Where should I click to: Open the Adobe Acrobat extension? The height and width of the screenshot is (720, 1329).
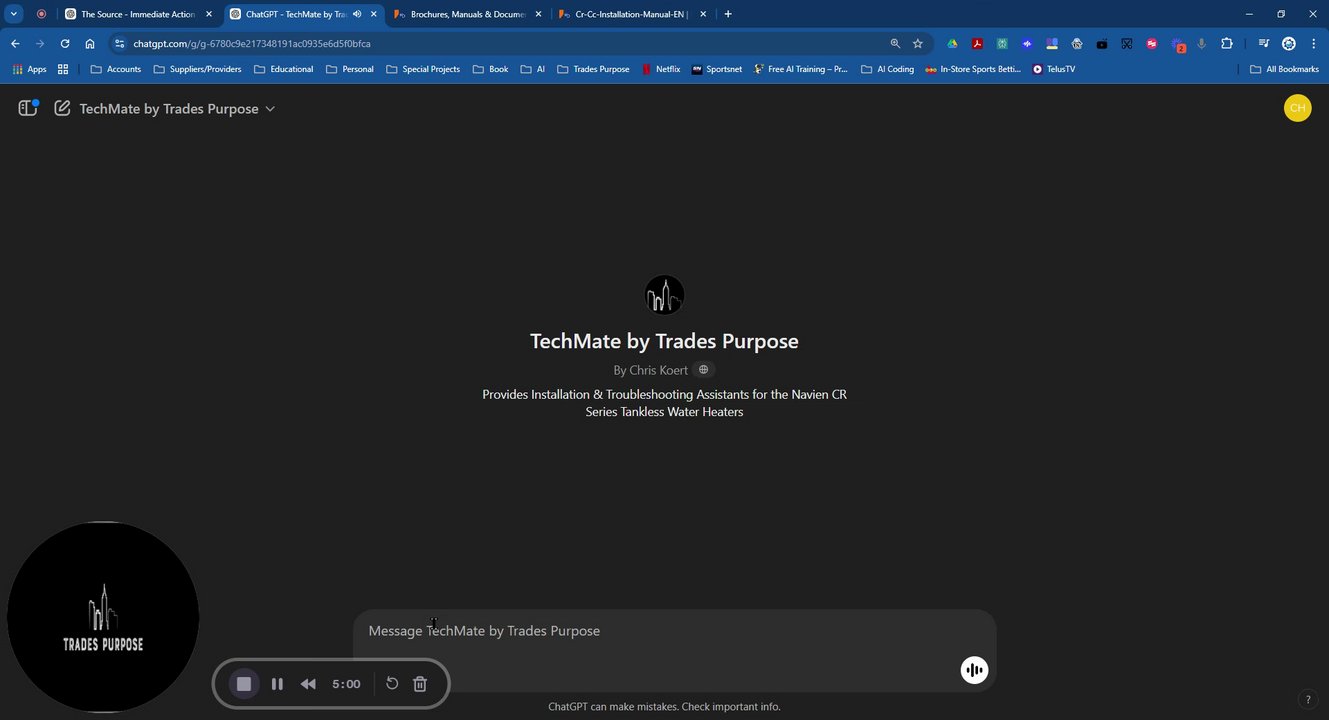[977, 44]
